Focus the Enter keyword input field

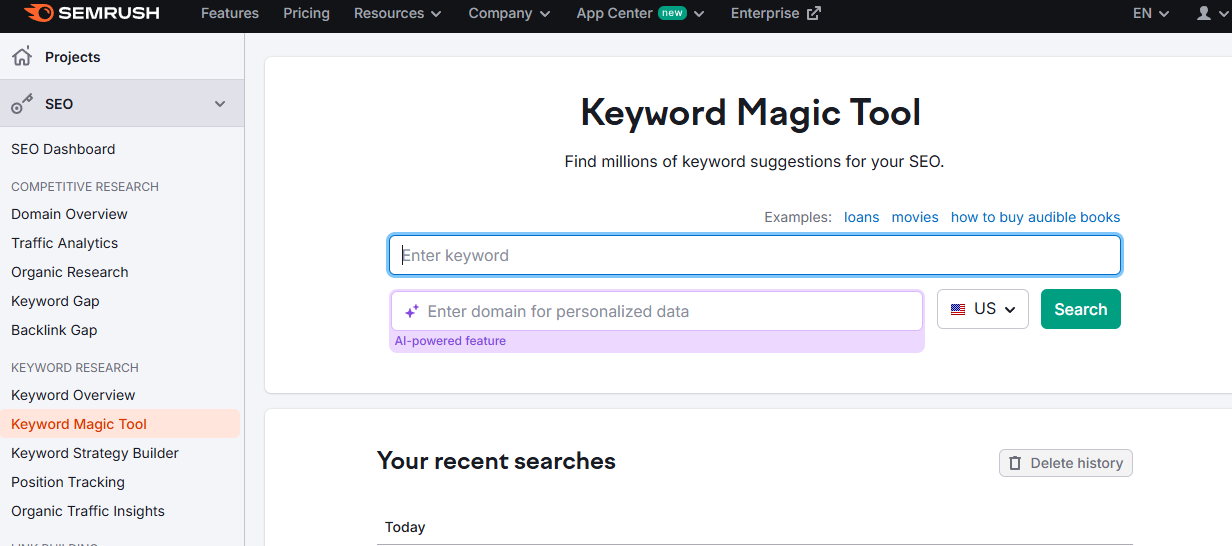click(x=755, y=255)
